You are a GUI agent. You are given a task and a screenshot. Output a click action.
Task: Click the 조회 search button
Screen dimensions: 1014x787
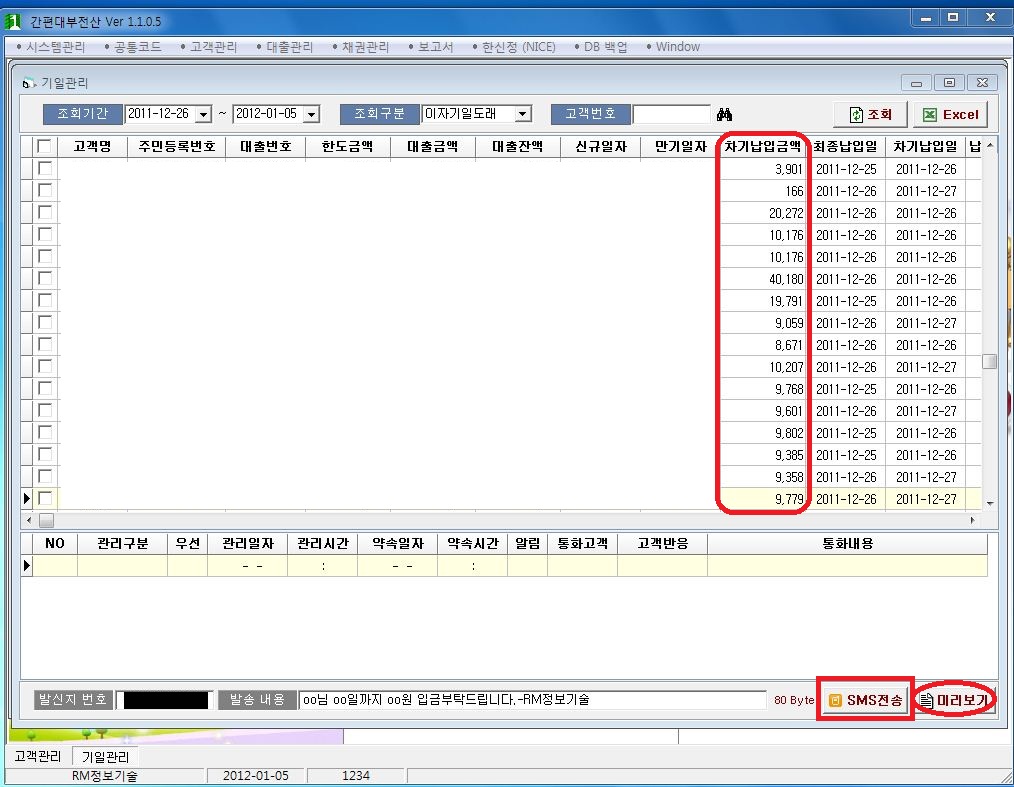tap(870, 114)
